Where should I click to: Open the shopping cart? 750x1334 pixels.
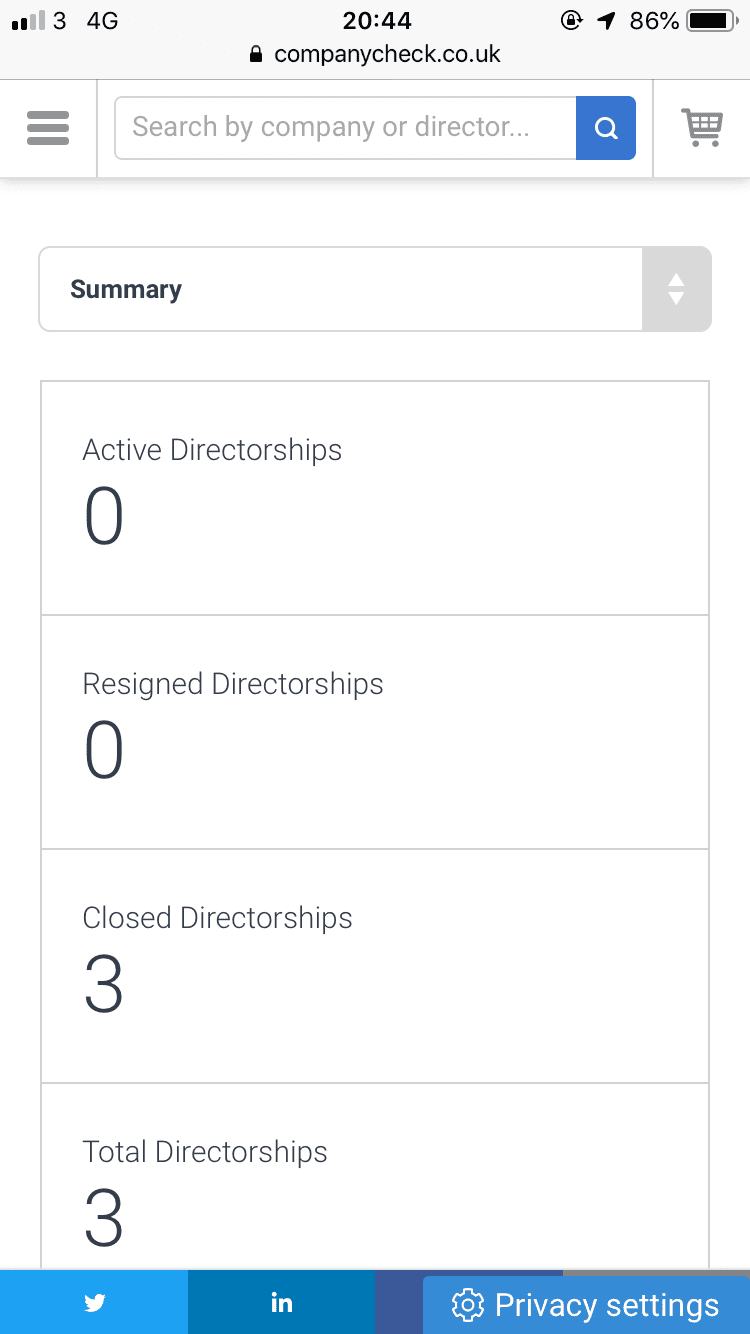click(x=702, y=128)
